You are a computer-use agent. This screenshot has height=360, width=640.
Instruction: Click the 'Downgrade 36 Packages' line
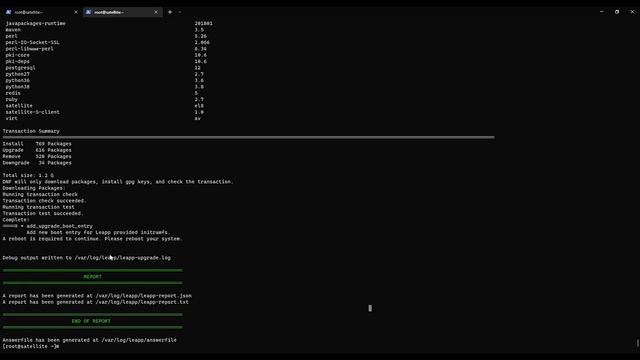coord(37,163)
